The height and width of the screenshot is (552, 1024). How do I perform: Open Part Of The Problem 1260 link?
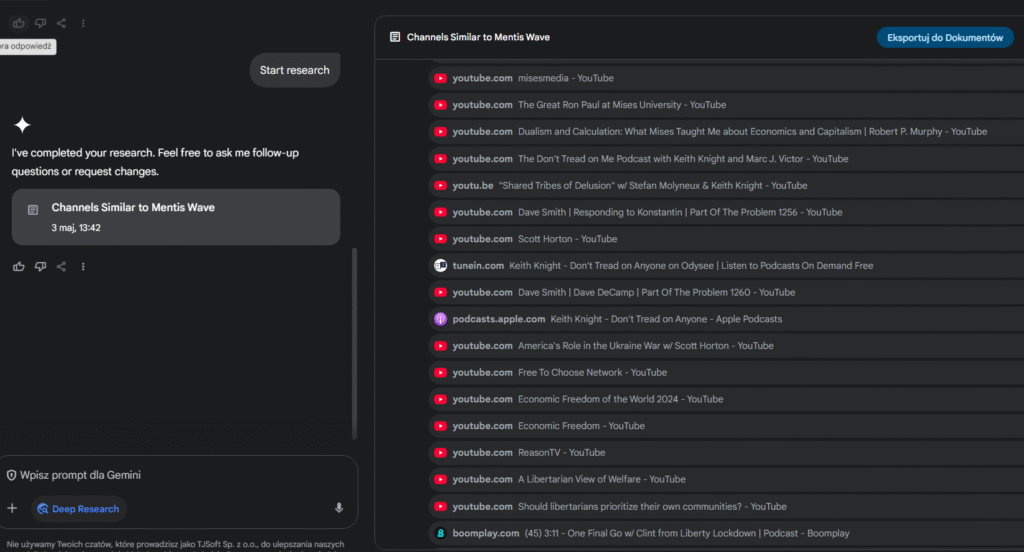coord(726,293)
